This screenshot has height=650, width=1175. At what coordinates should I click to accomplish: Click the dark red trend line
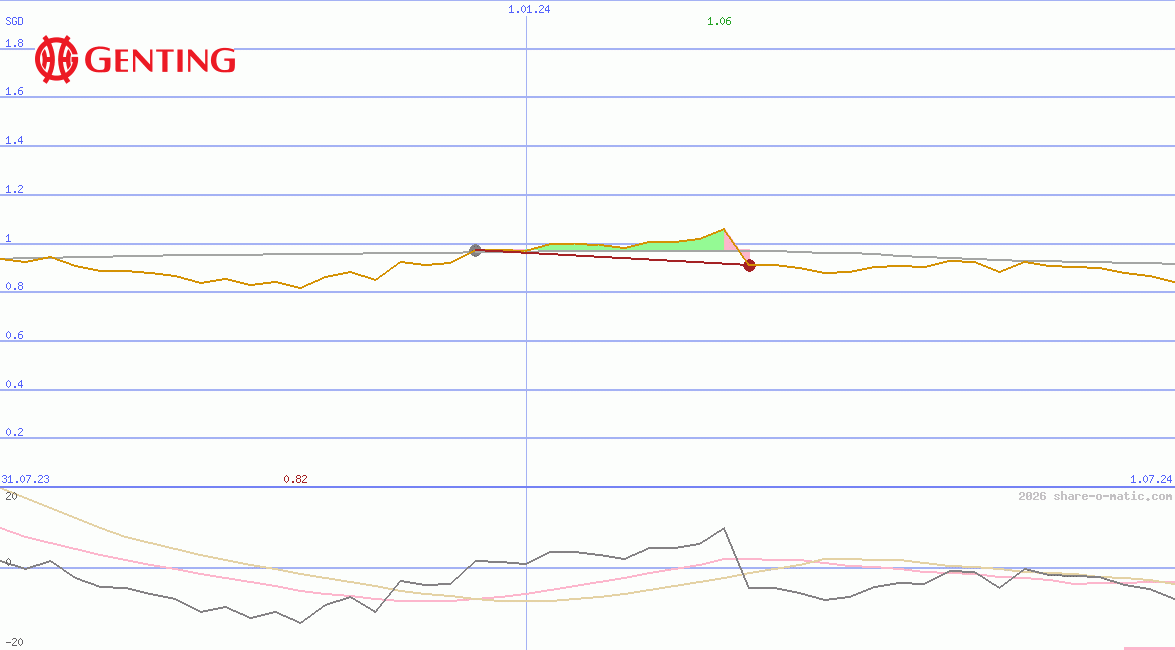tap(612, 257)
